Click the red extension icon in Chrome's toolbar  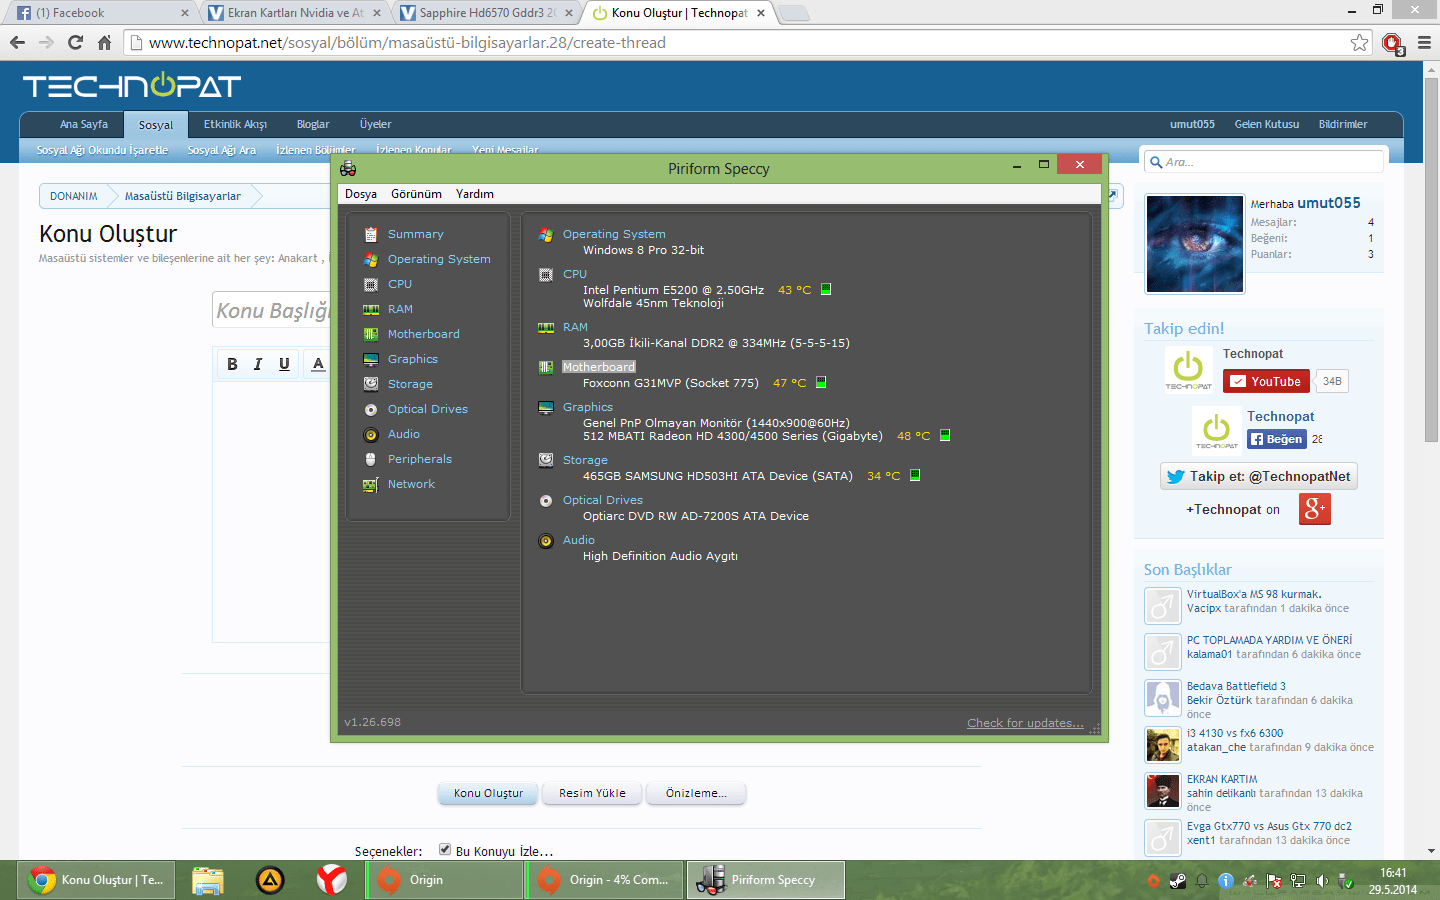[x=1392, y=43]
